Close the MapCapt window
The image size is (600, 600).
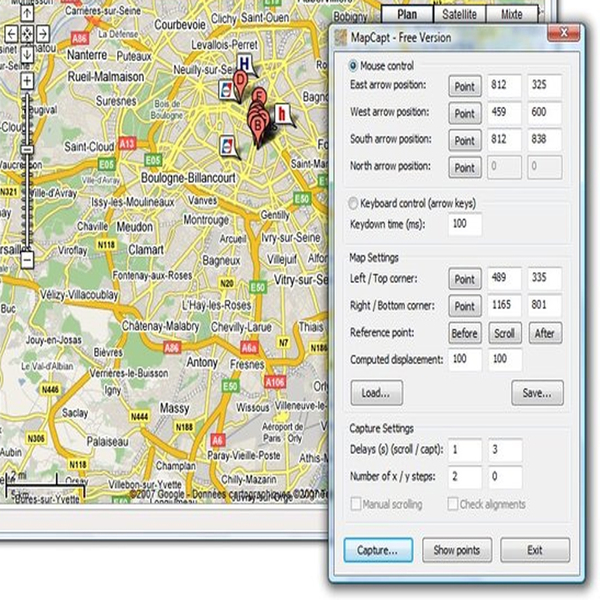[563, 33]
